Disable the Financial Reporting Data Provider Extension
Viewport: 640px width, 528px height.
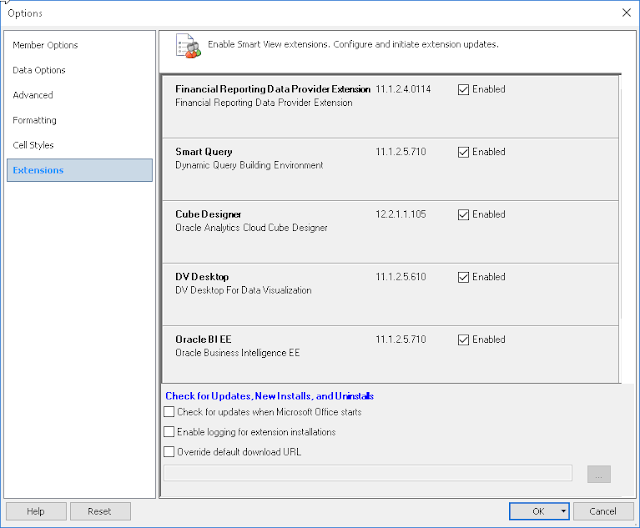click(x=463, y=89)
